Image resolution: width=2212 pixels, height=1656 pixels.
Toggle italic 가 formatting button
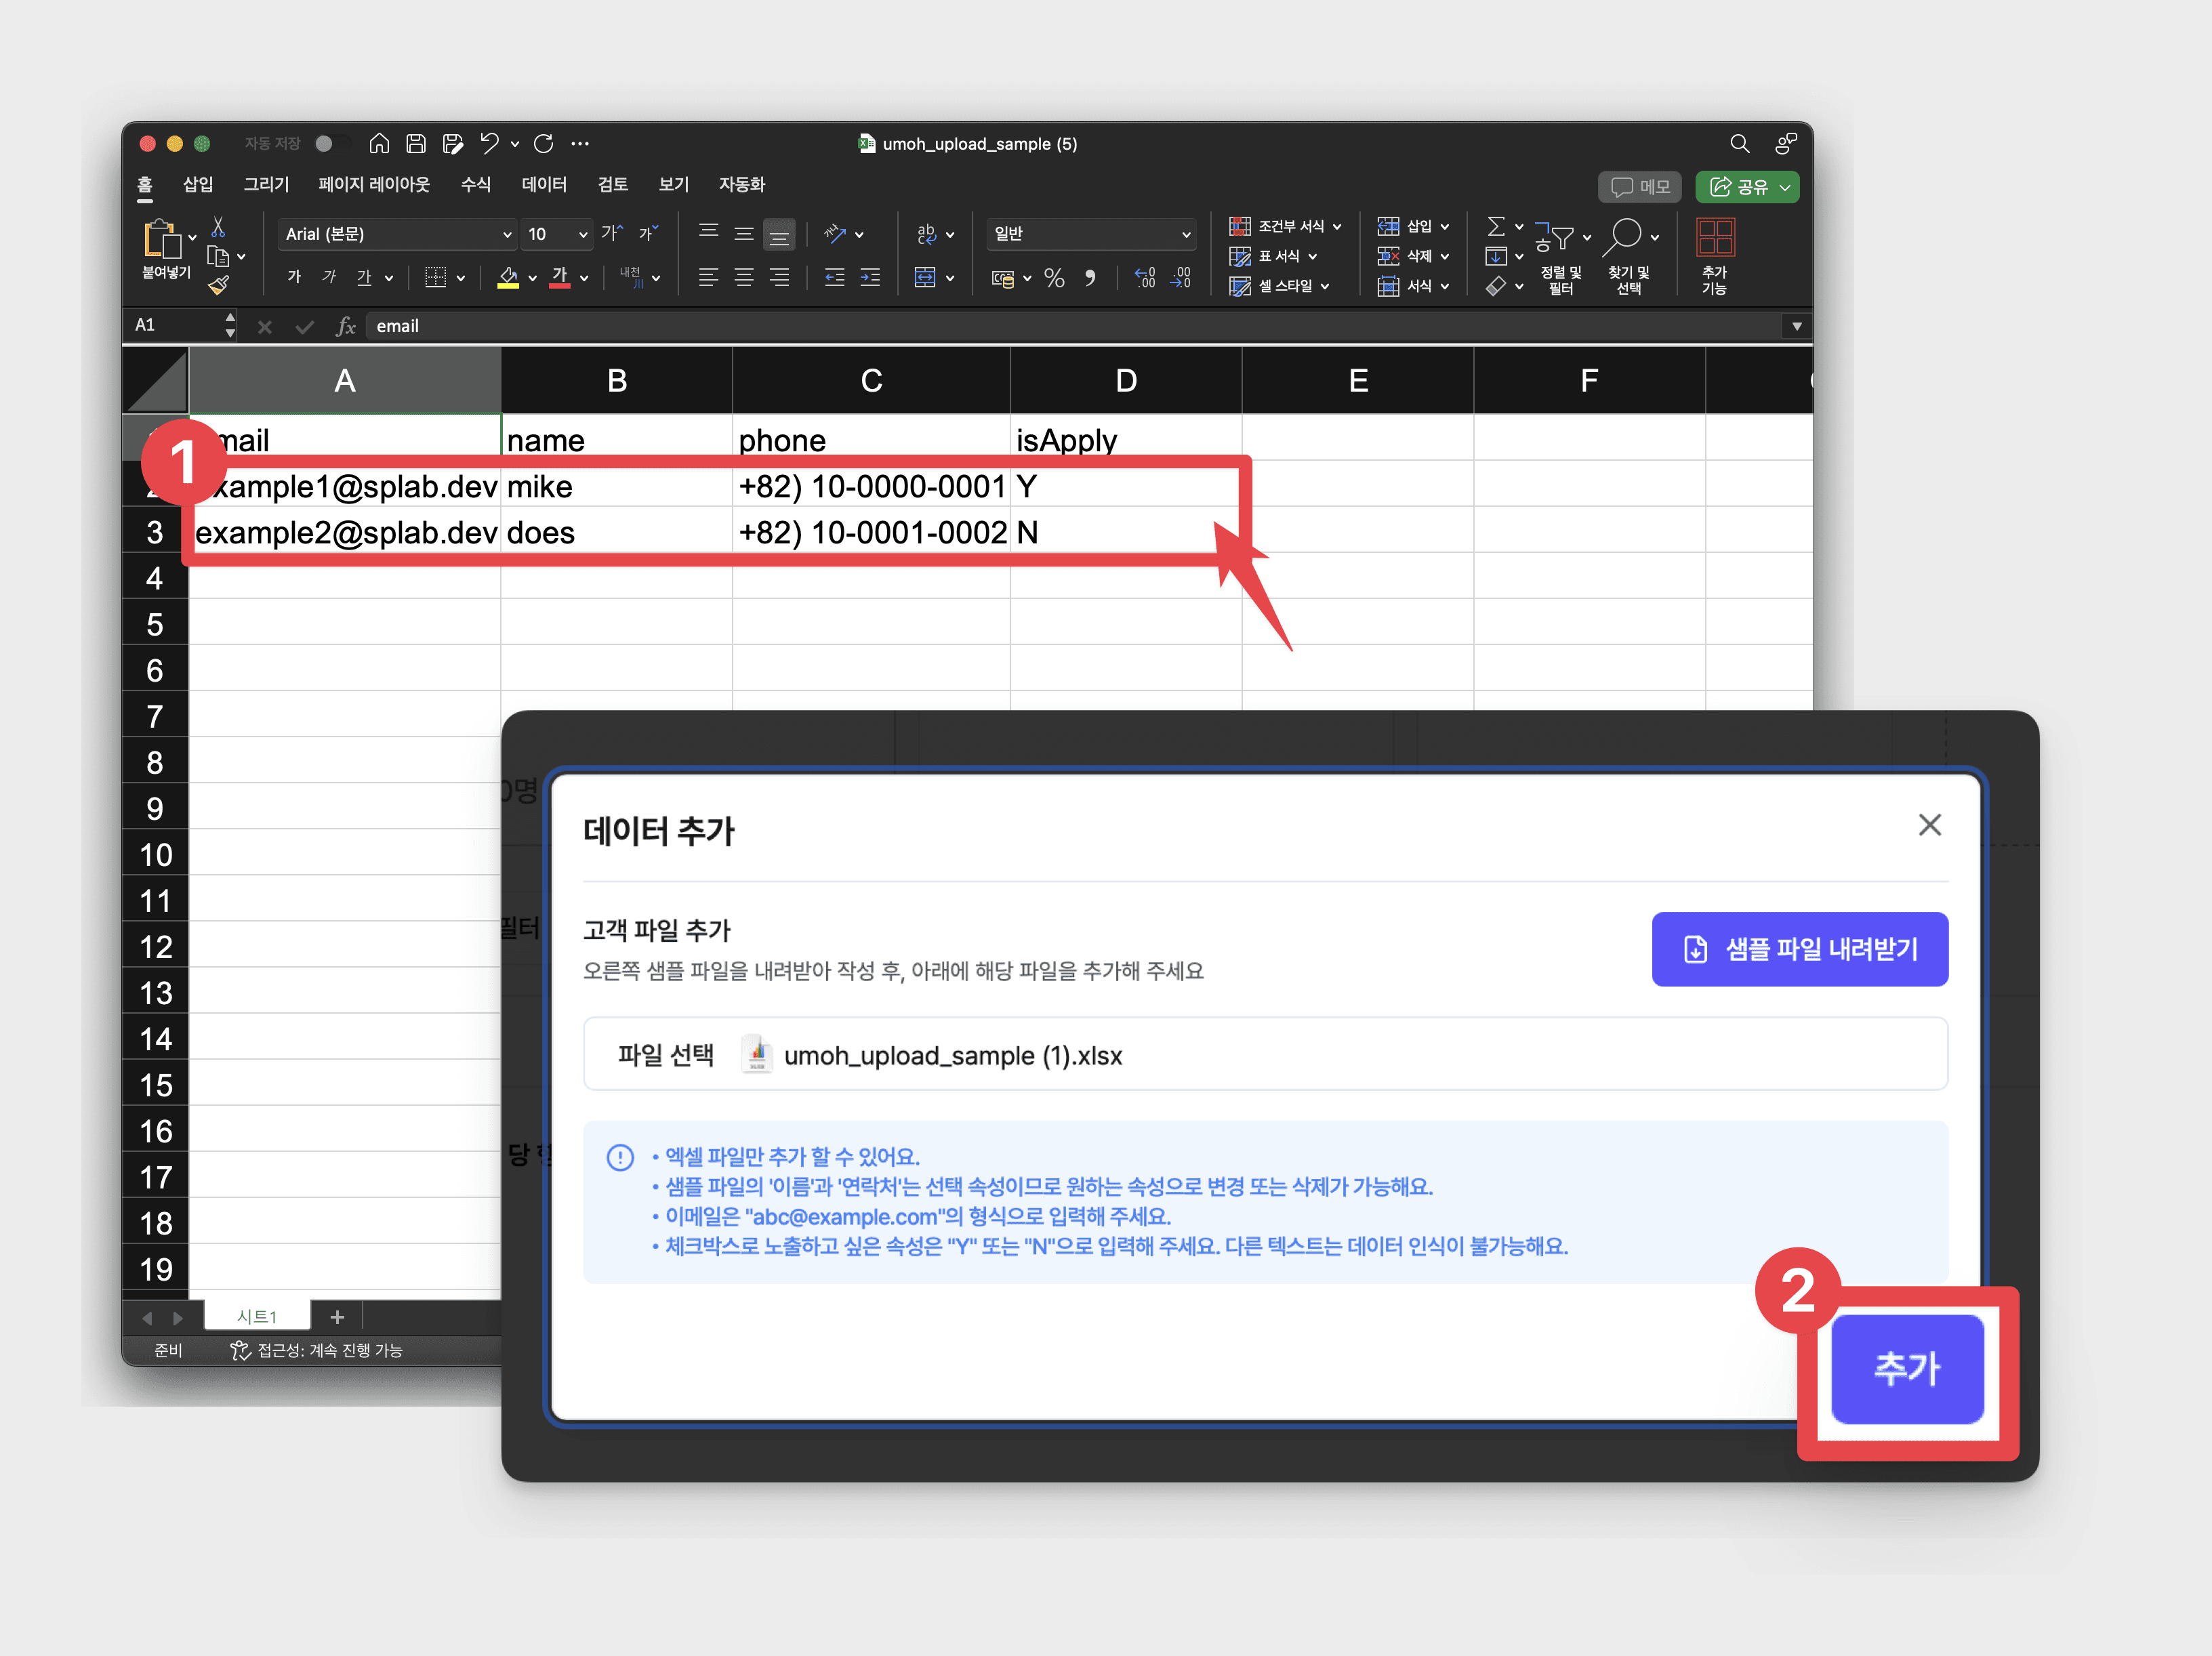pos(329,277)
